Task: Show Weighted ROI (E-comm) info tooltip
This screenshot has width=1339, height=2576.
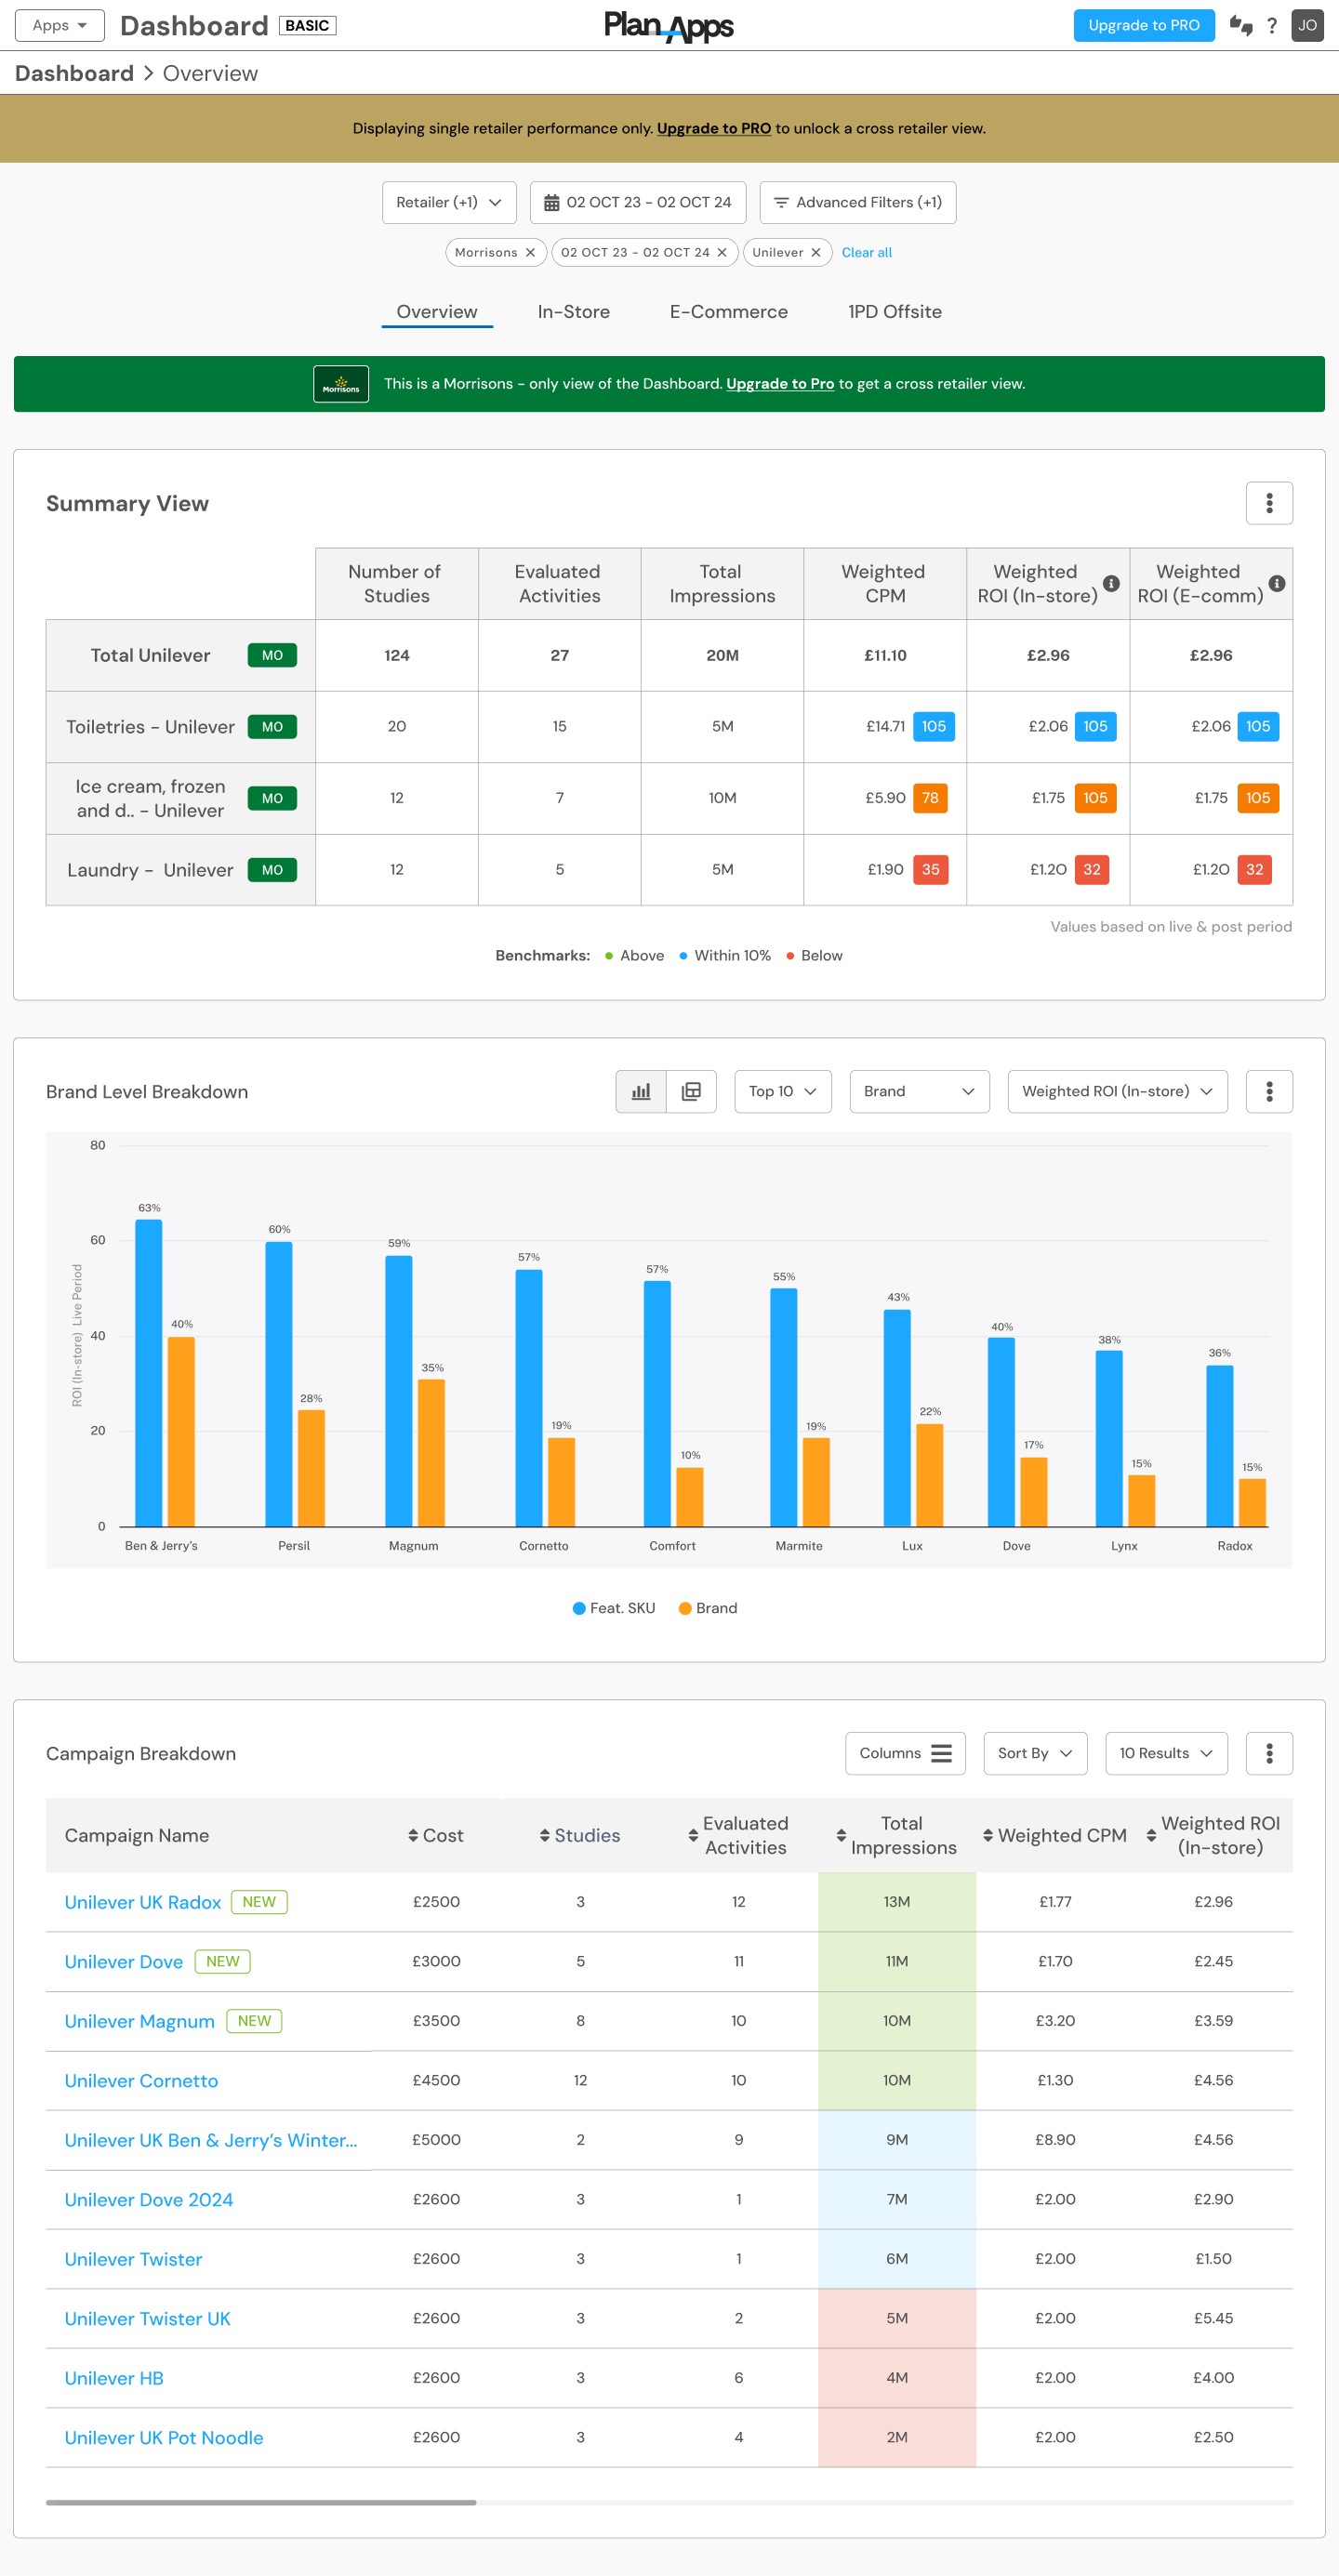Action: 1277,583
